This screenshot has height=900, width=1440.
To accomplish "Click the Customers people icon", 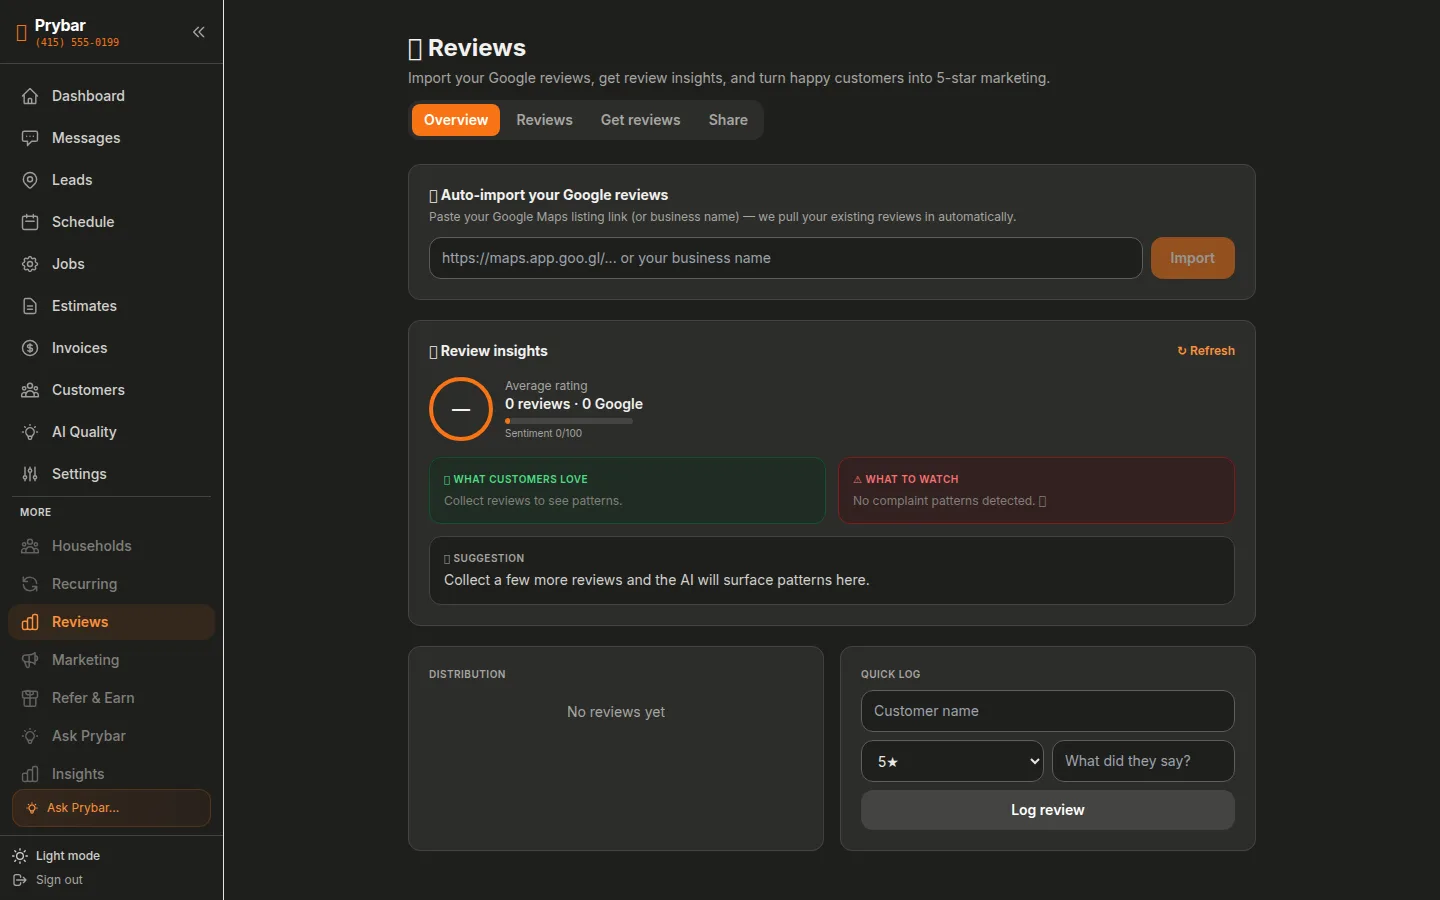I will pyautogui.click(x=30, y=390).
